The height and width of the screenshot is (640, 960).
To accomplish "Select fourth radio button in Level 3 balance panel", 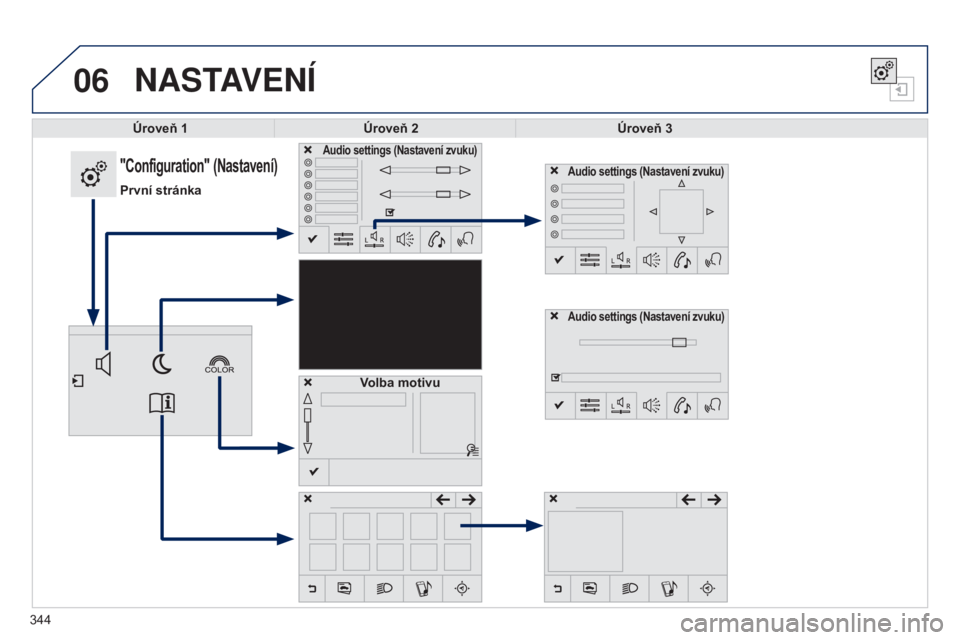I will coord(554,234).
